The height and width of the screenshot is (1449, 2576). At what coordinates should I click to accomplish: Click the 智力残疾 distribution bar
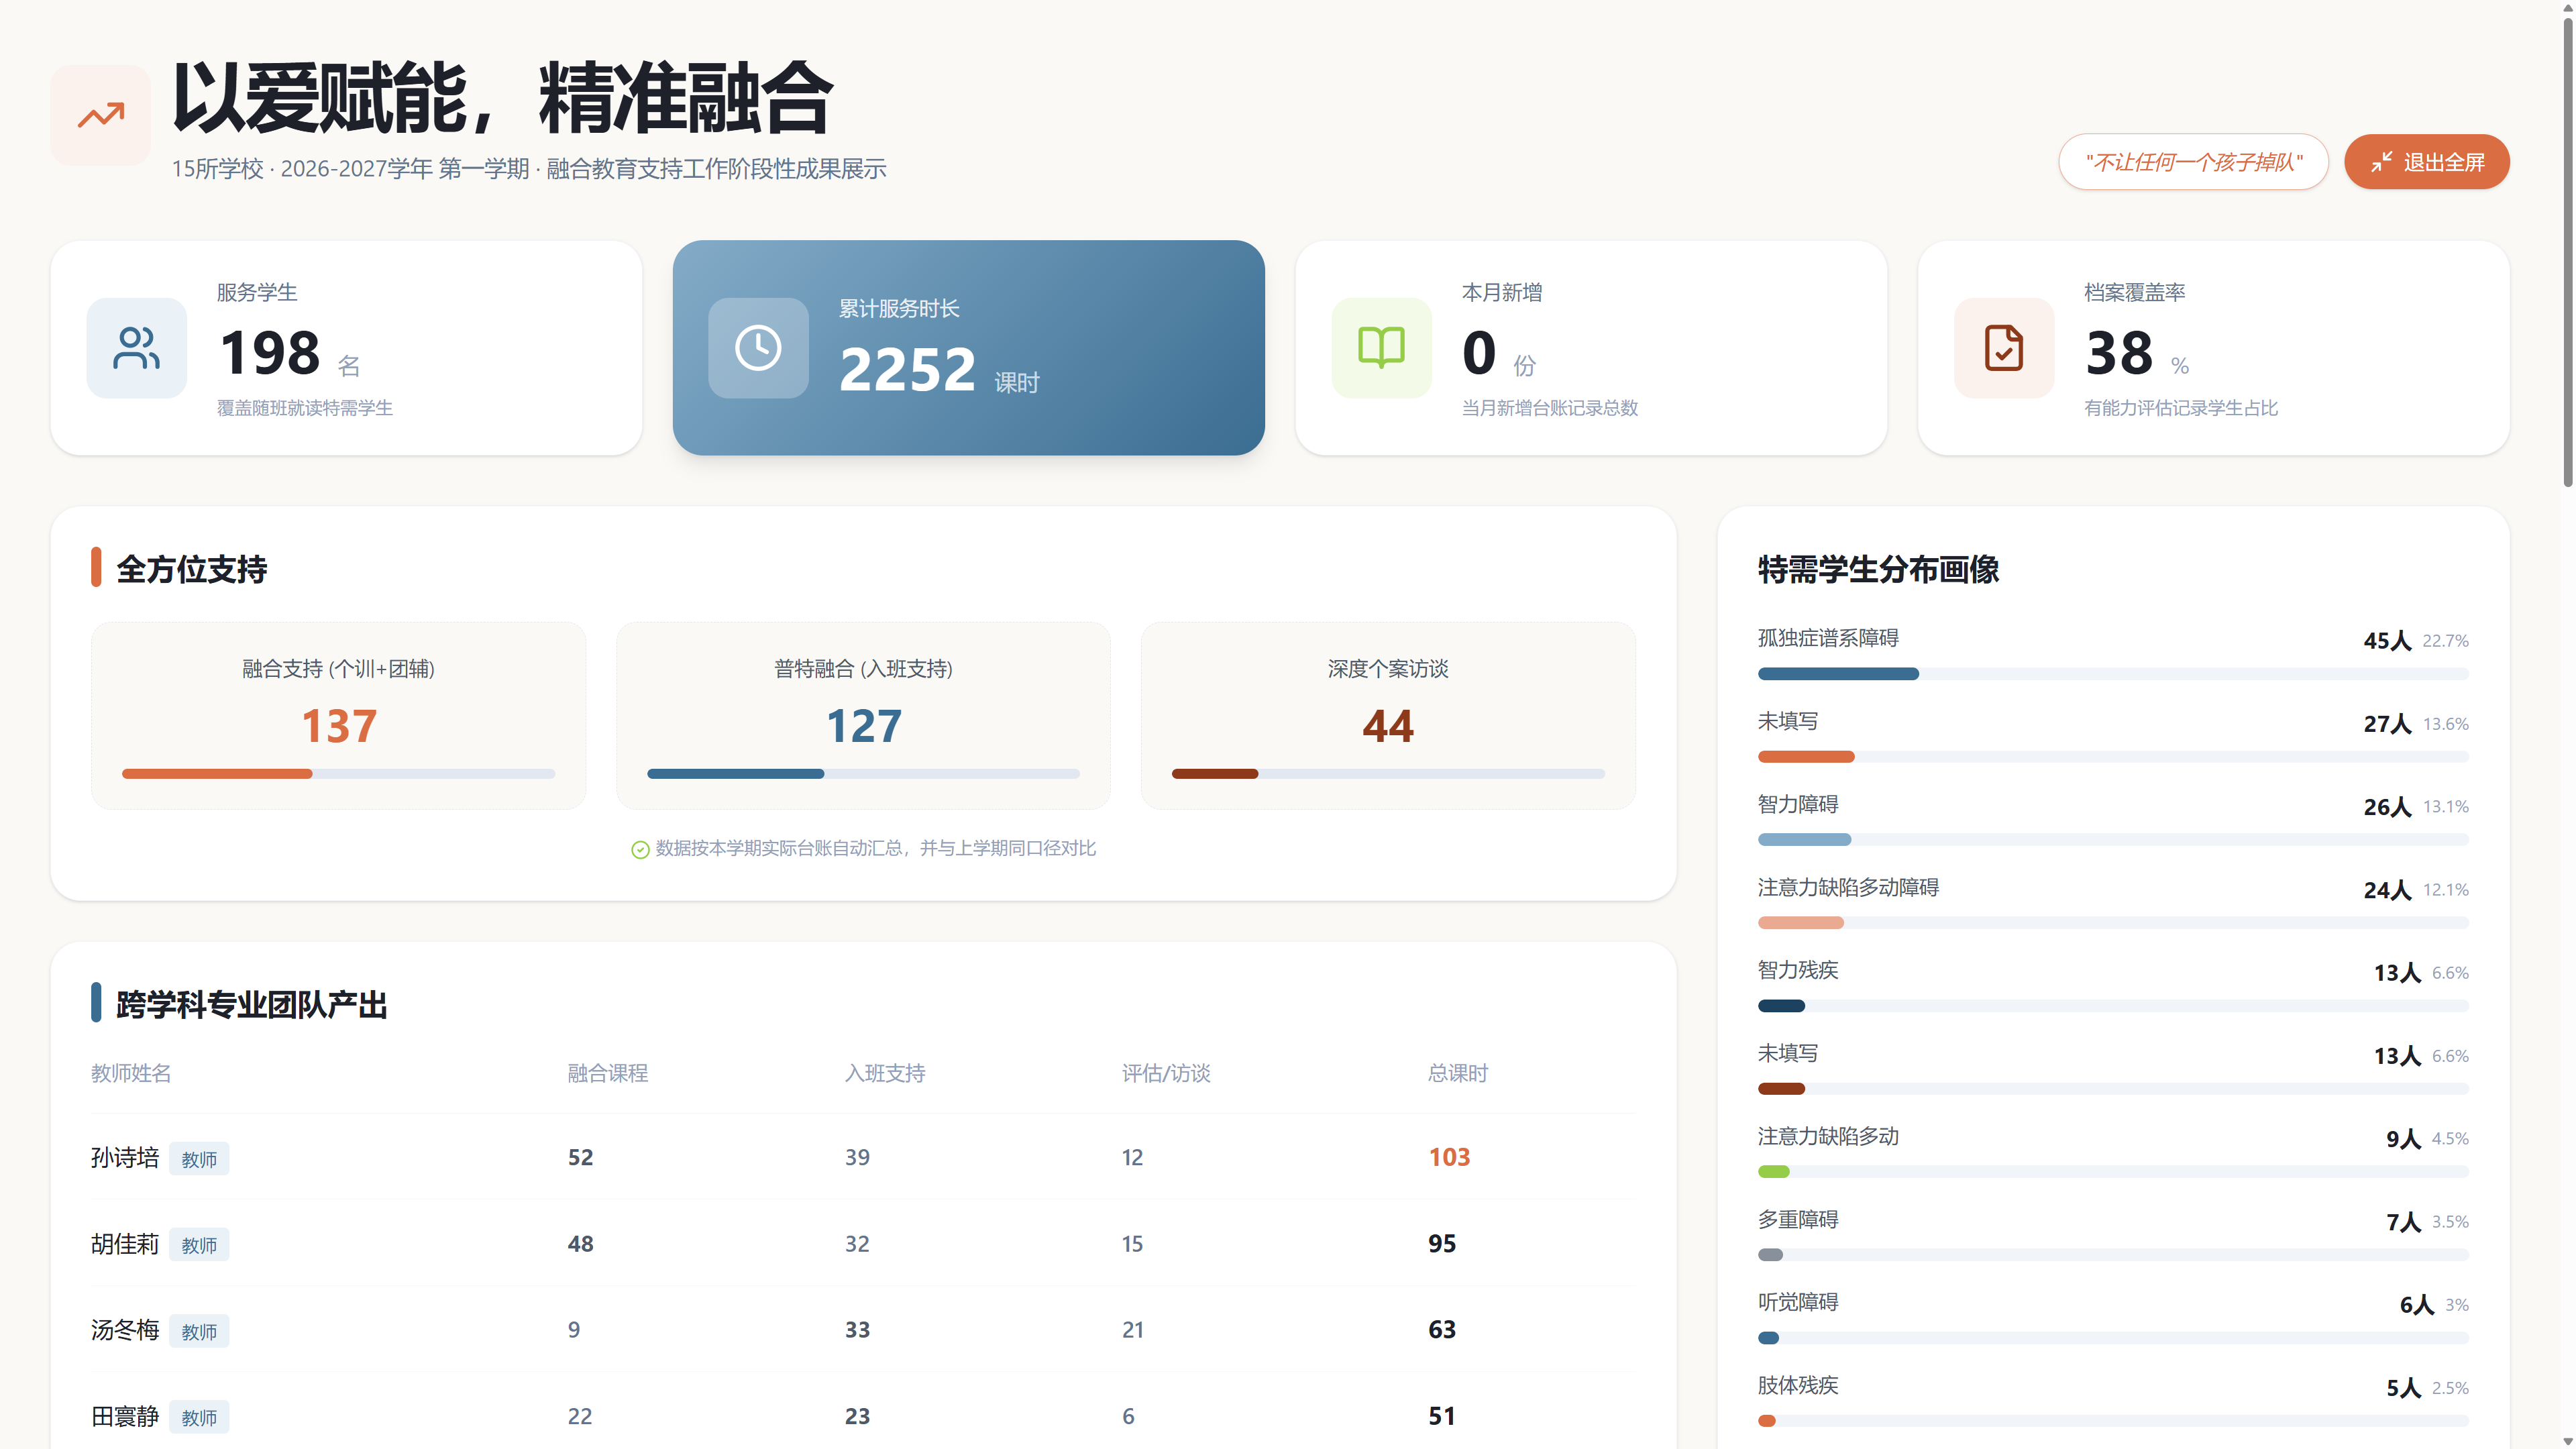pos(2113,1006)
